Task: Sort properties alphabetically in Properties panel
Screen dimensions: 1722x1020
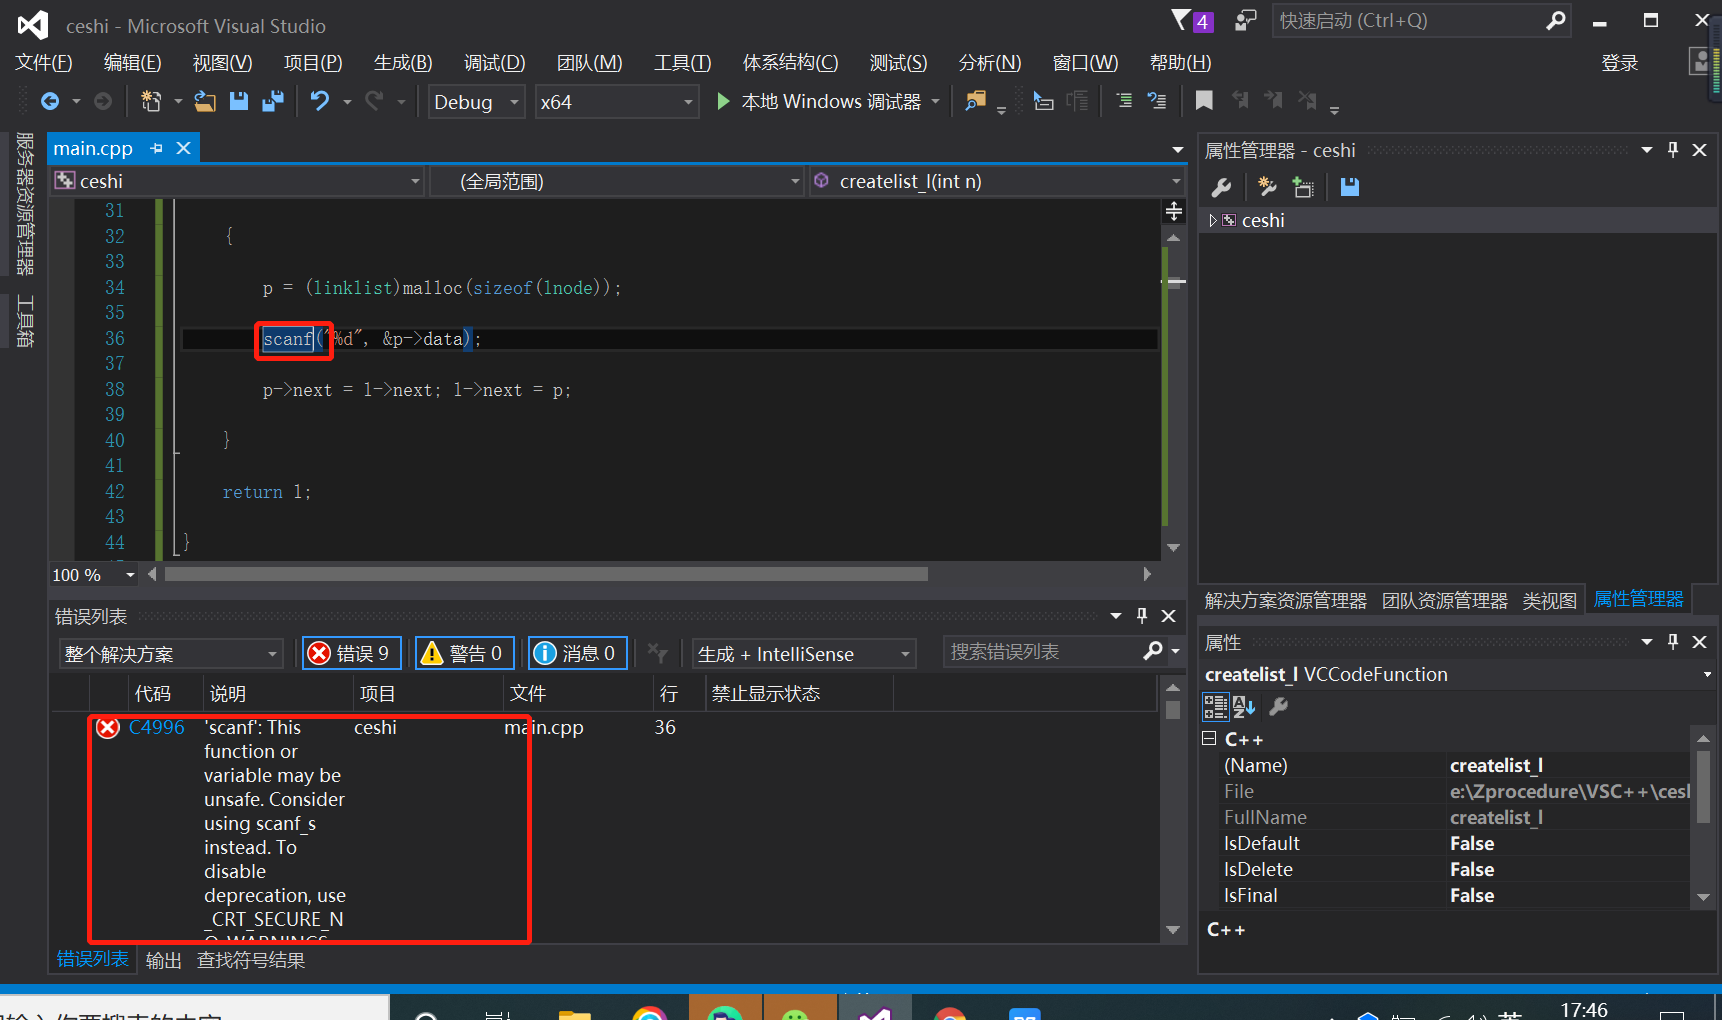Action: 1243,707
